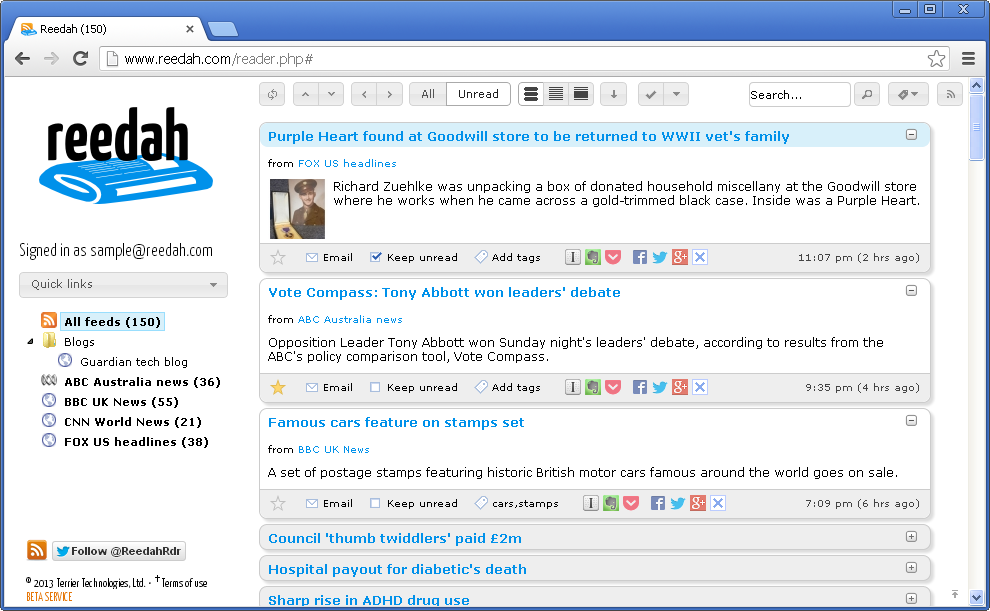Save Purple Heart article to Pocket
Viewport: 990px width, 611px height.
[613, 257]
